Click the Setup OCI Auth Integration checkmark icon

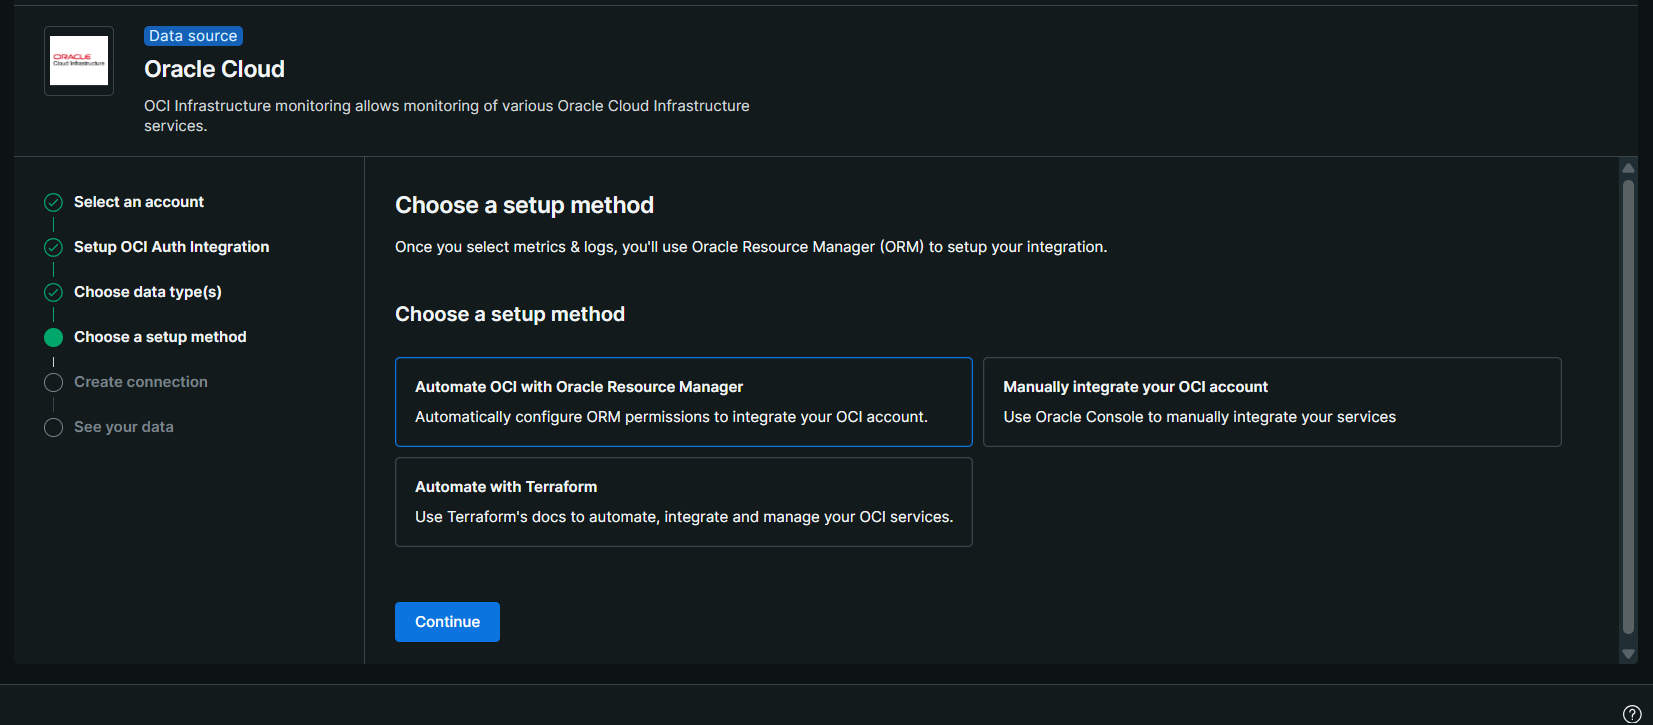[54, 248]
